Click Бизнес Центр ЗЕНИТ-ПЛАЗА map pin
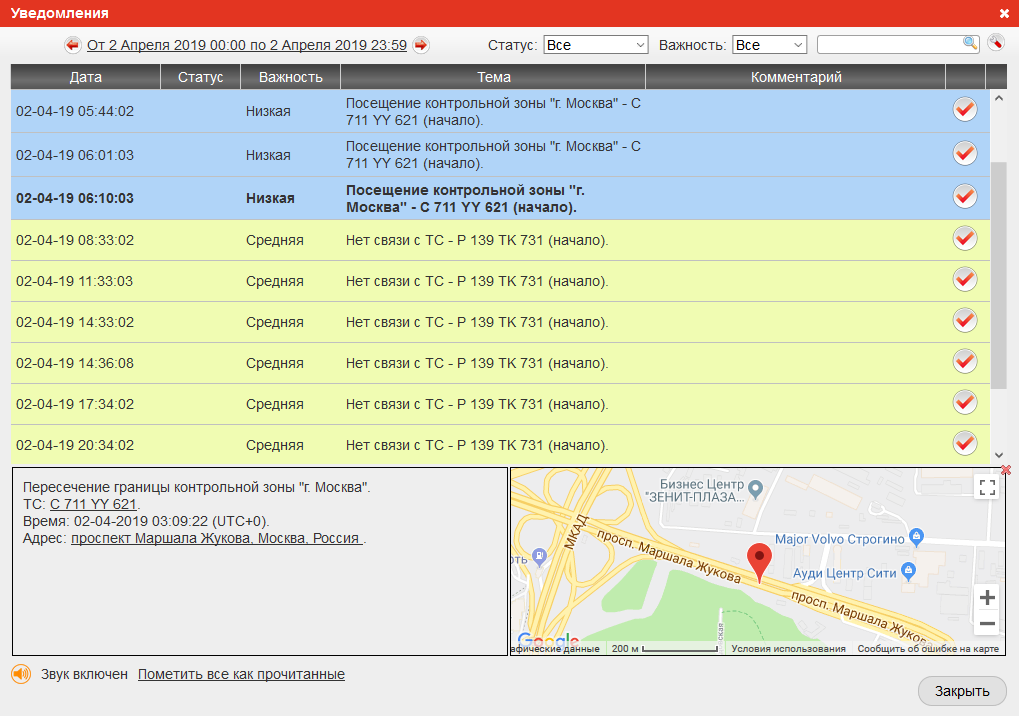 click(x=755, y=489)
